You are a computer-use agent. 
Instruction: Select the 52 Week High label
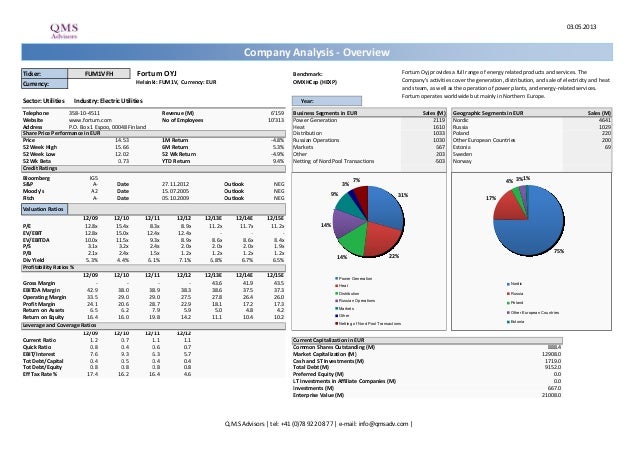click(x=40, y=147)
